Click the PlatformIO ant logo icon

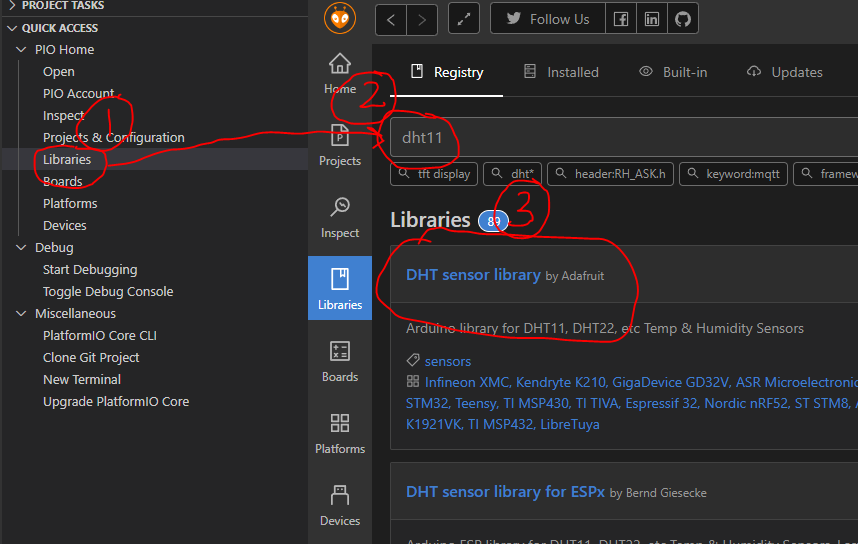340,18
